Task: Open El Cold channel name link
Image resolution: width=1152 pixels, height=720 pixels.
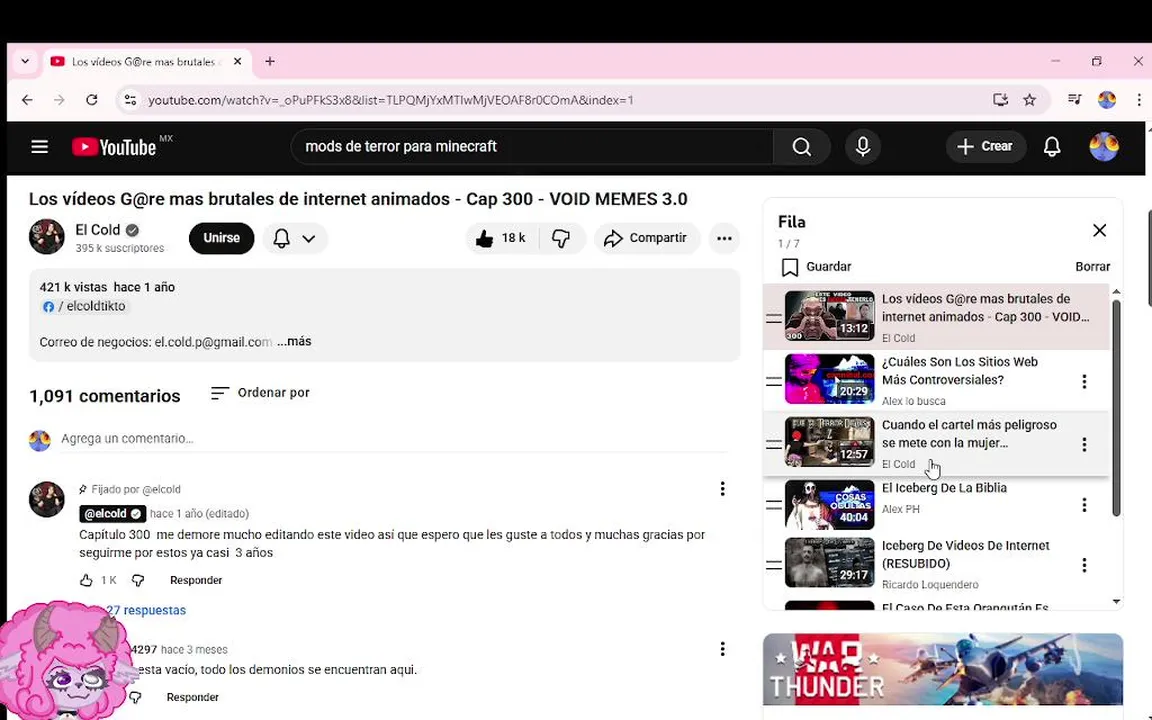Action: (x=97, y=230)
